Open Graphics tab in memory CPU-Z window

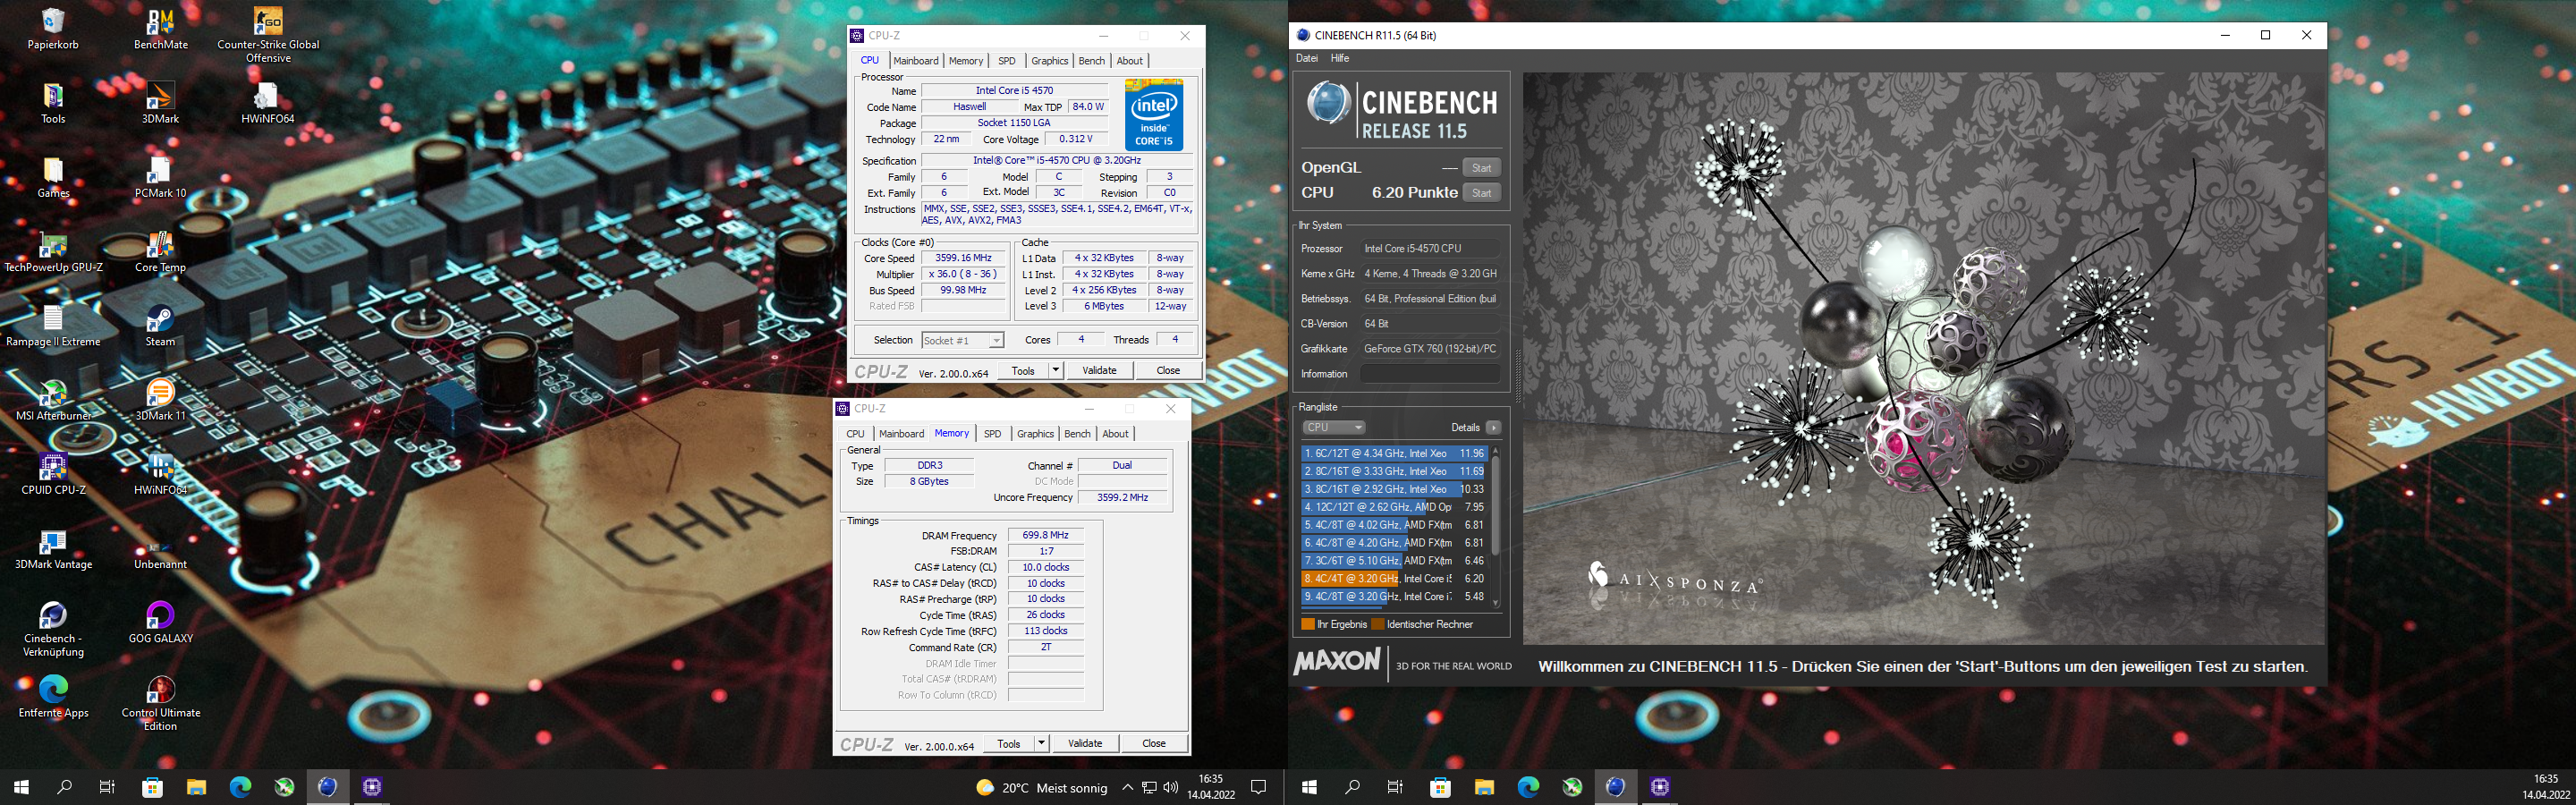1035,434
